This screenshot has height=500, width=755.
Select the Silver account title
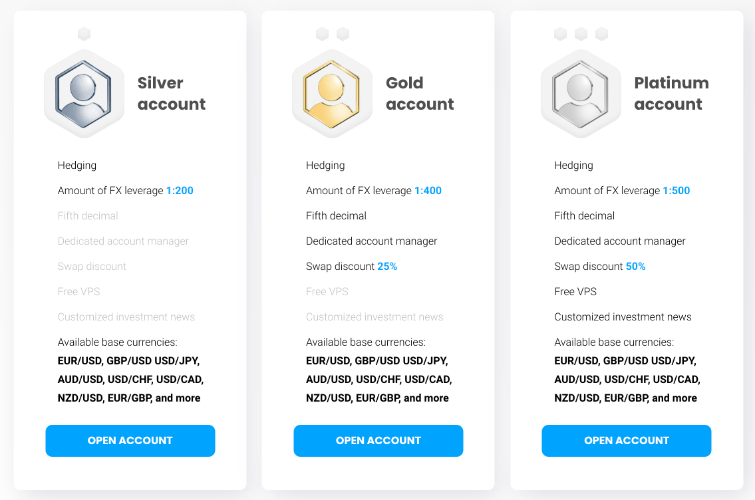coord(171,93)
